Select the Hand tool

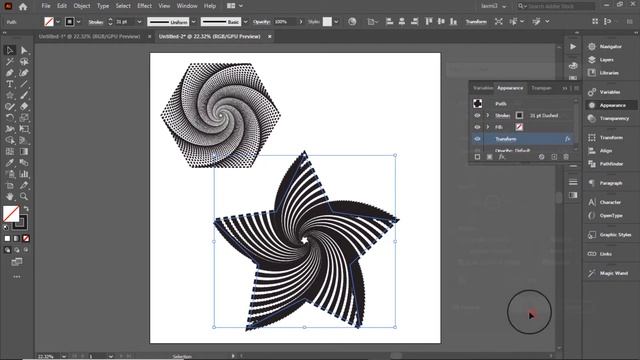[9, 196]
